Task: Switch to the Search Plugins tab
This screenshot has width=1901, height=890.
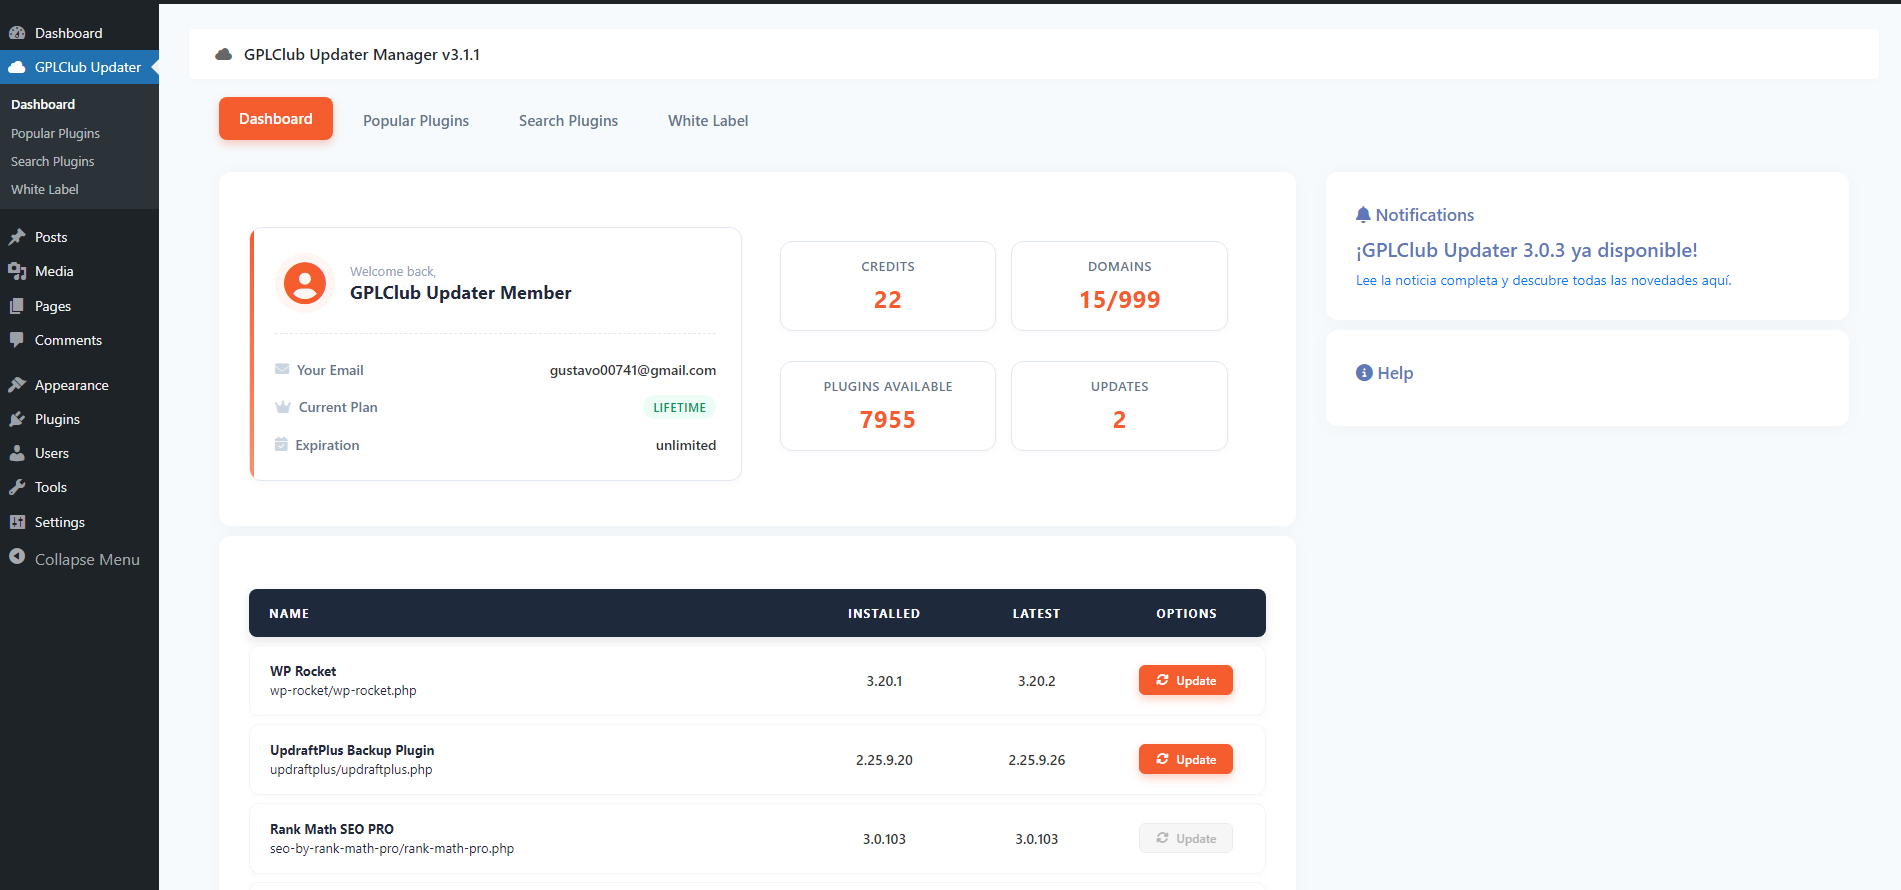Action: [568, 120]
